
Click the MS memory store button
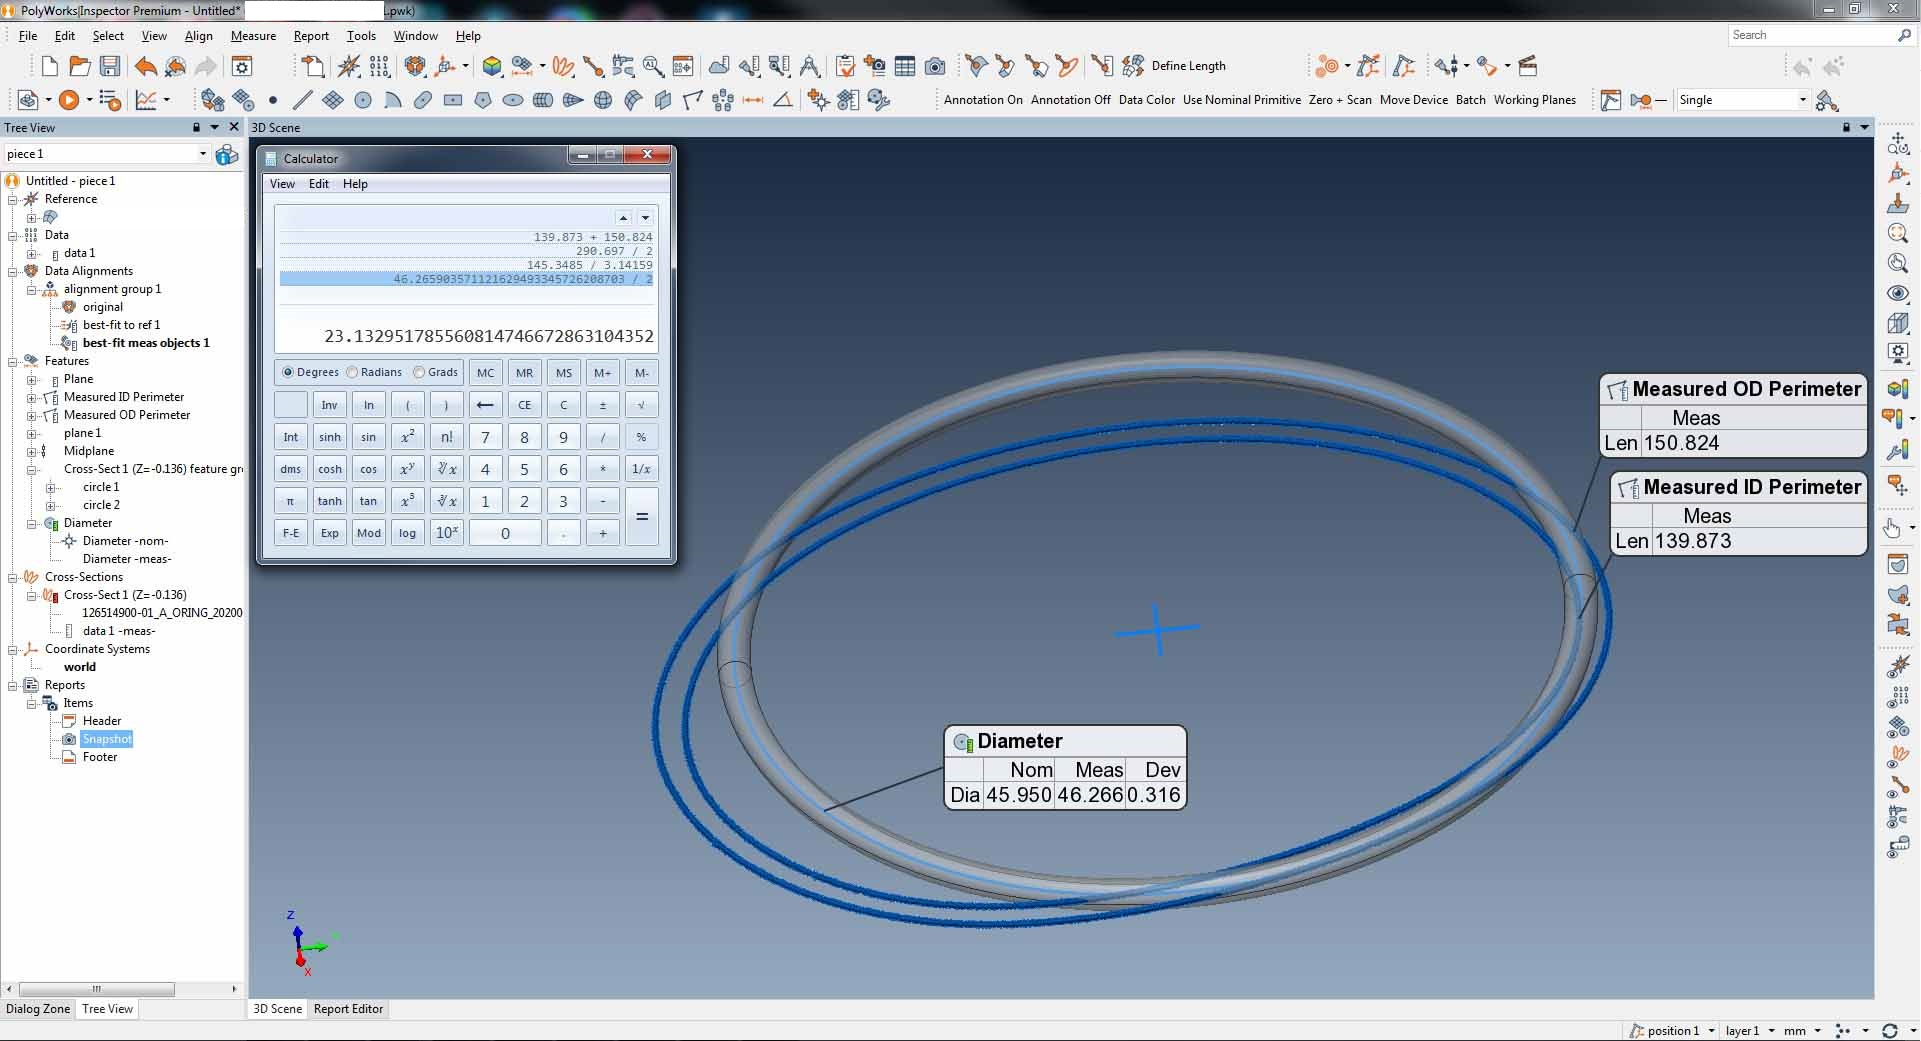pos(564,373)
